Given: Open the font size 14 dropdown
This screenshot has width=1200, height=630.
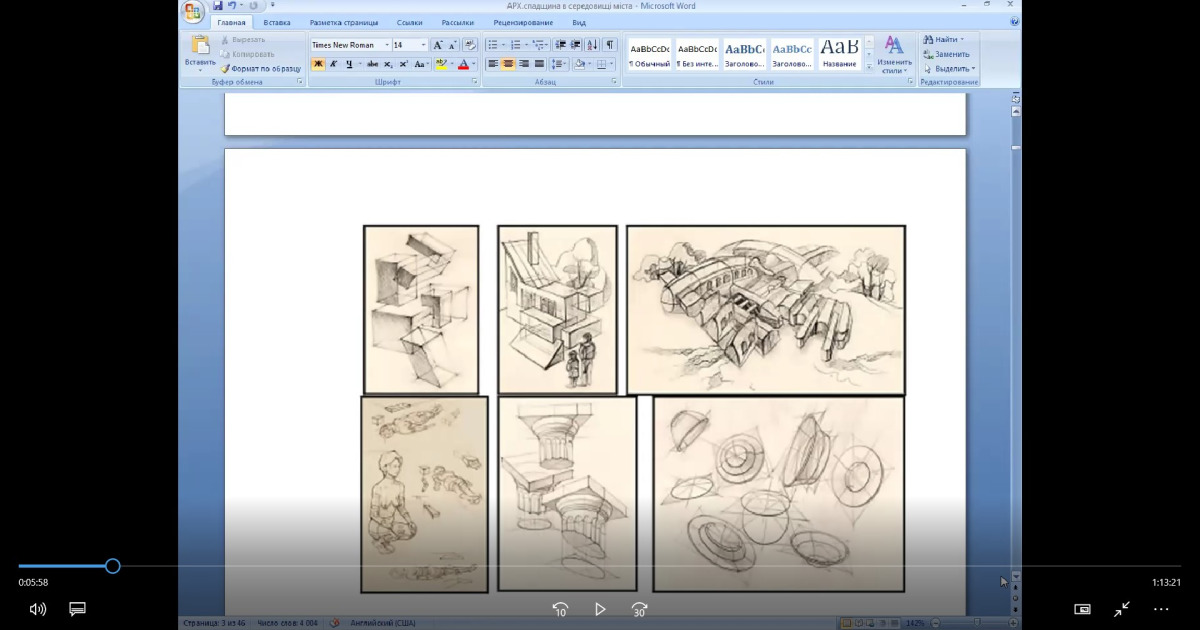Looking at the screenshot, I should point(424,45).
